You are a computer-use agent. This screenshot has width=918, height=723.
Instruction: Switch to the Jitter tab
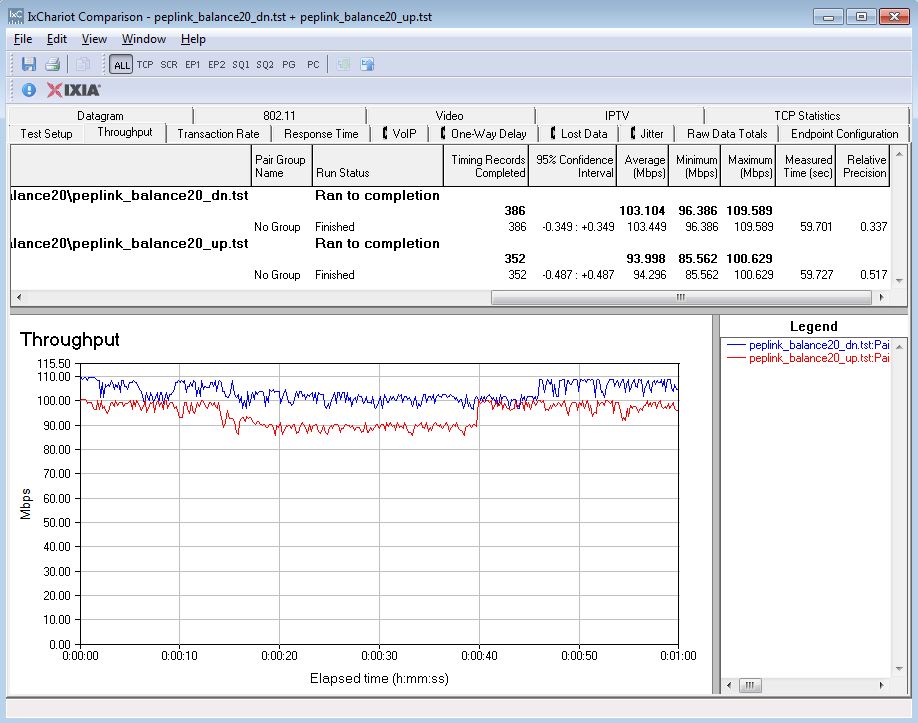pyautogui.click(x=647, y=134)
